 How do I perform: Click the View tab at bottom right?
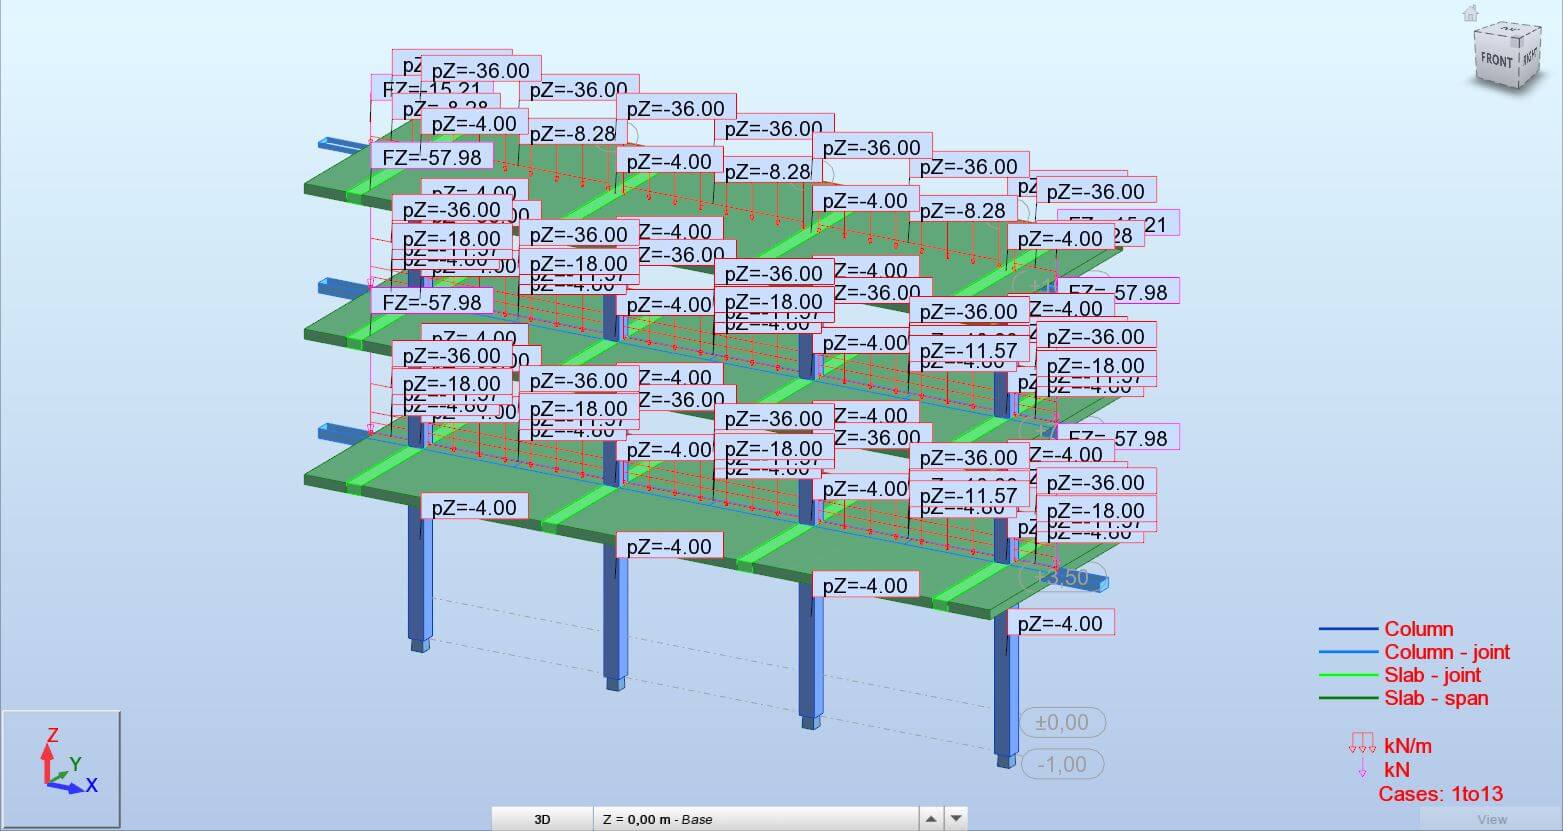click(x=1491, y=819)
